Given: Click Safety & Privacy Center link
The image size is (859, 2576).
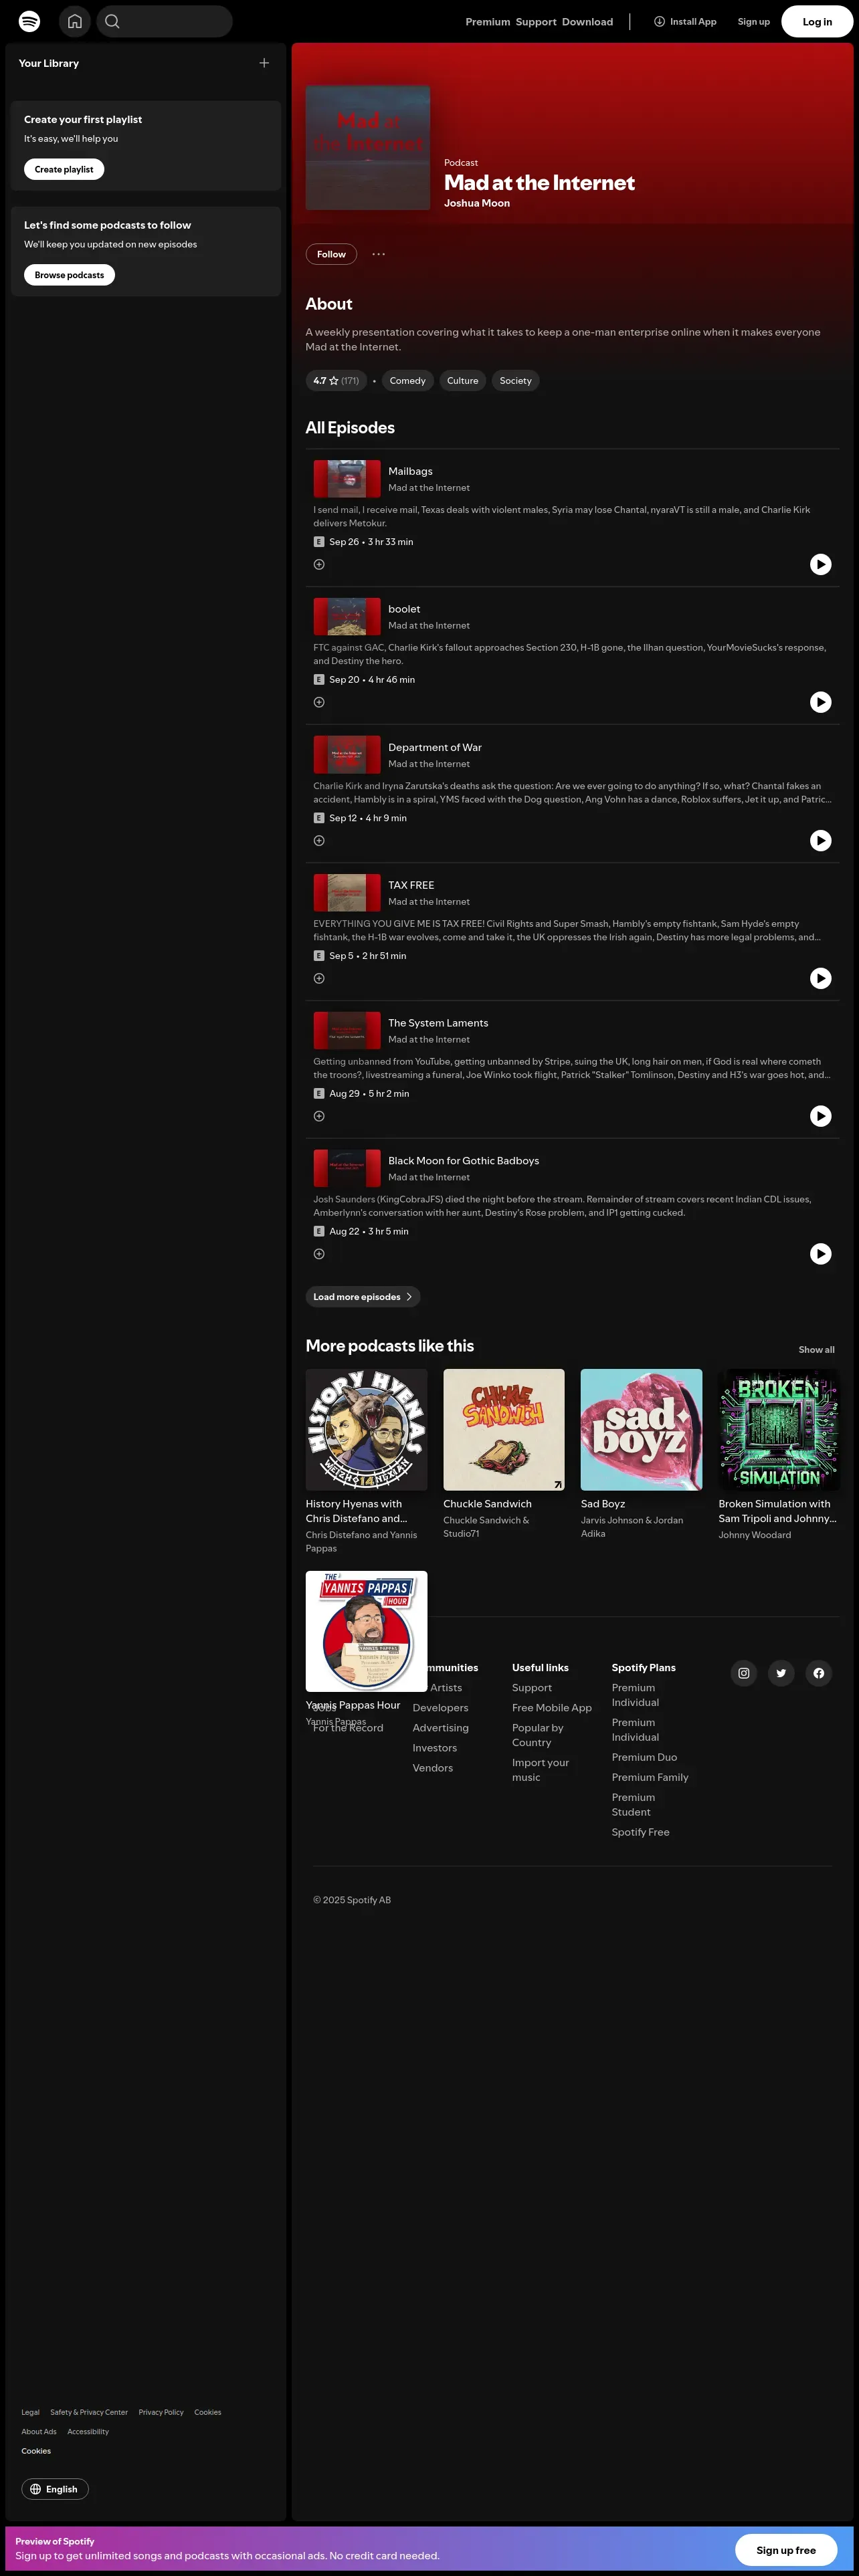Looking at the screenshot, I should tap(89, 2412).
